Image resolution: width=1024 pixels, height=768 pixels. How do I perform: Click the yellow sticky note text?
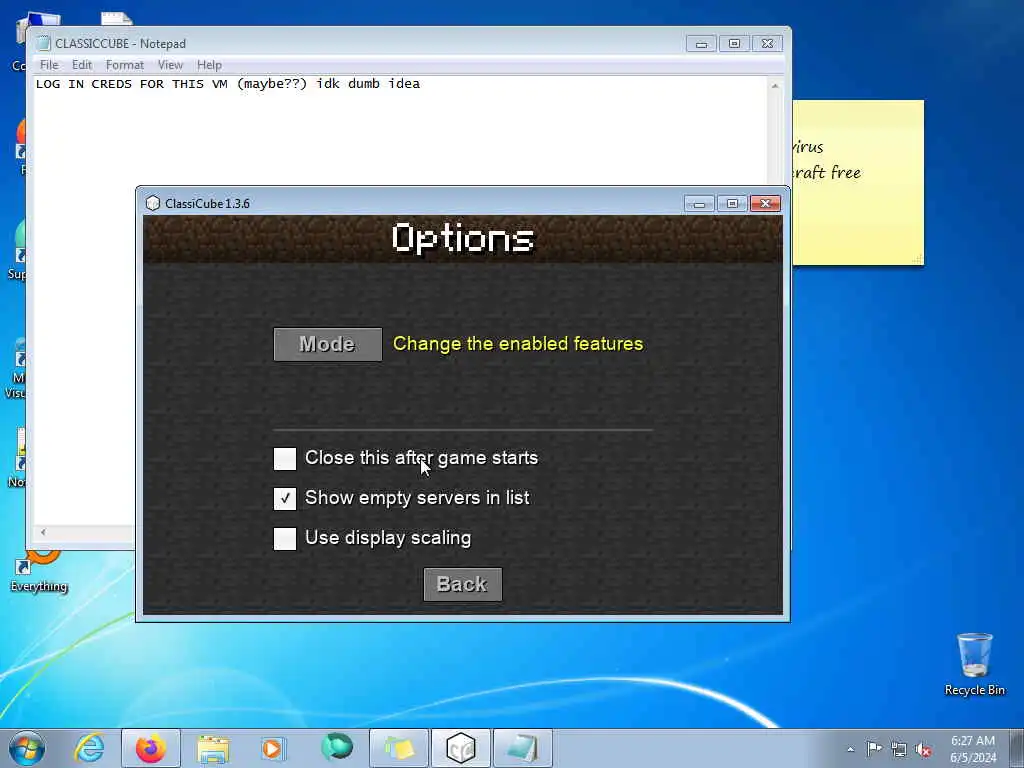coord(826,160)
